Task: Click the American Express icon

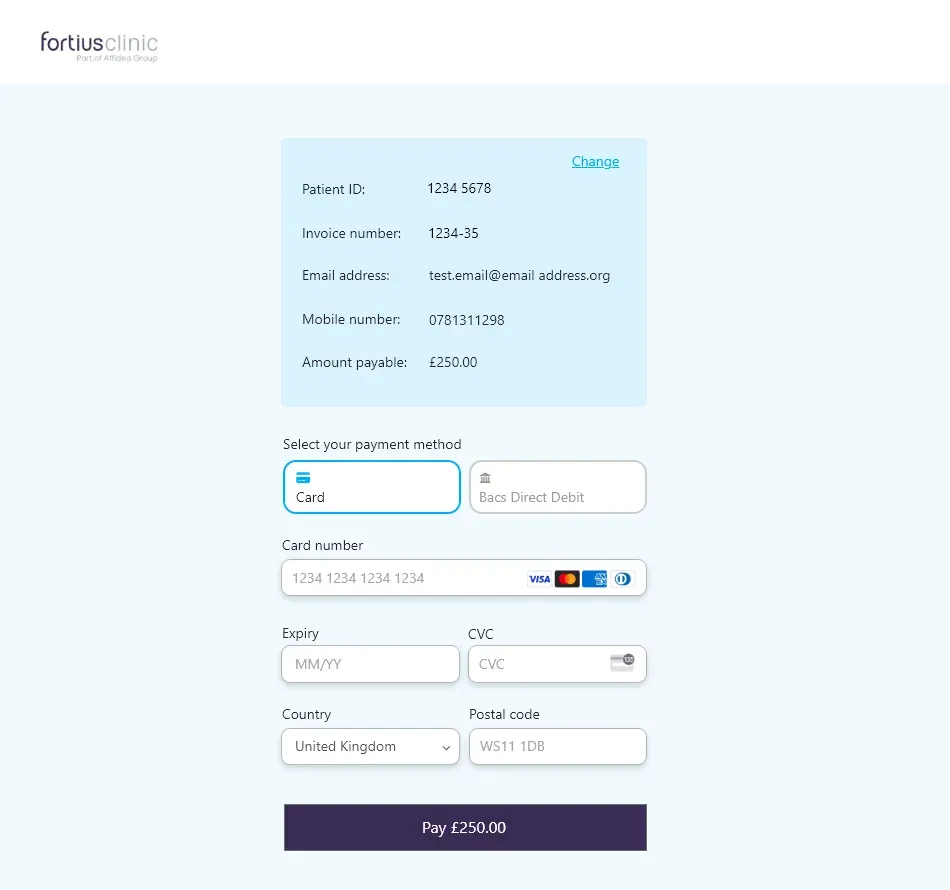Action: click(x=593, y=578)
